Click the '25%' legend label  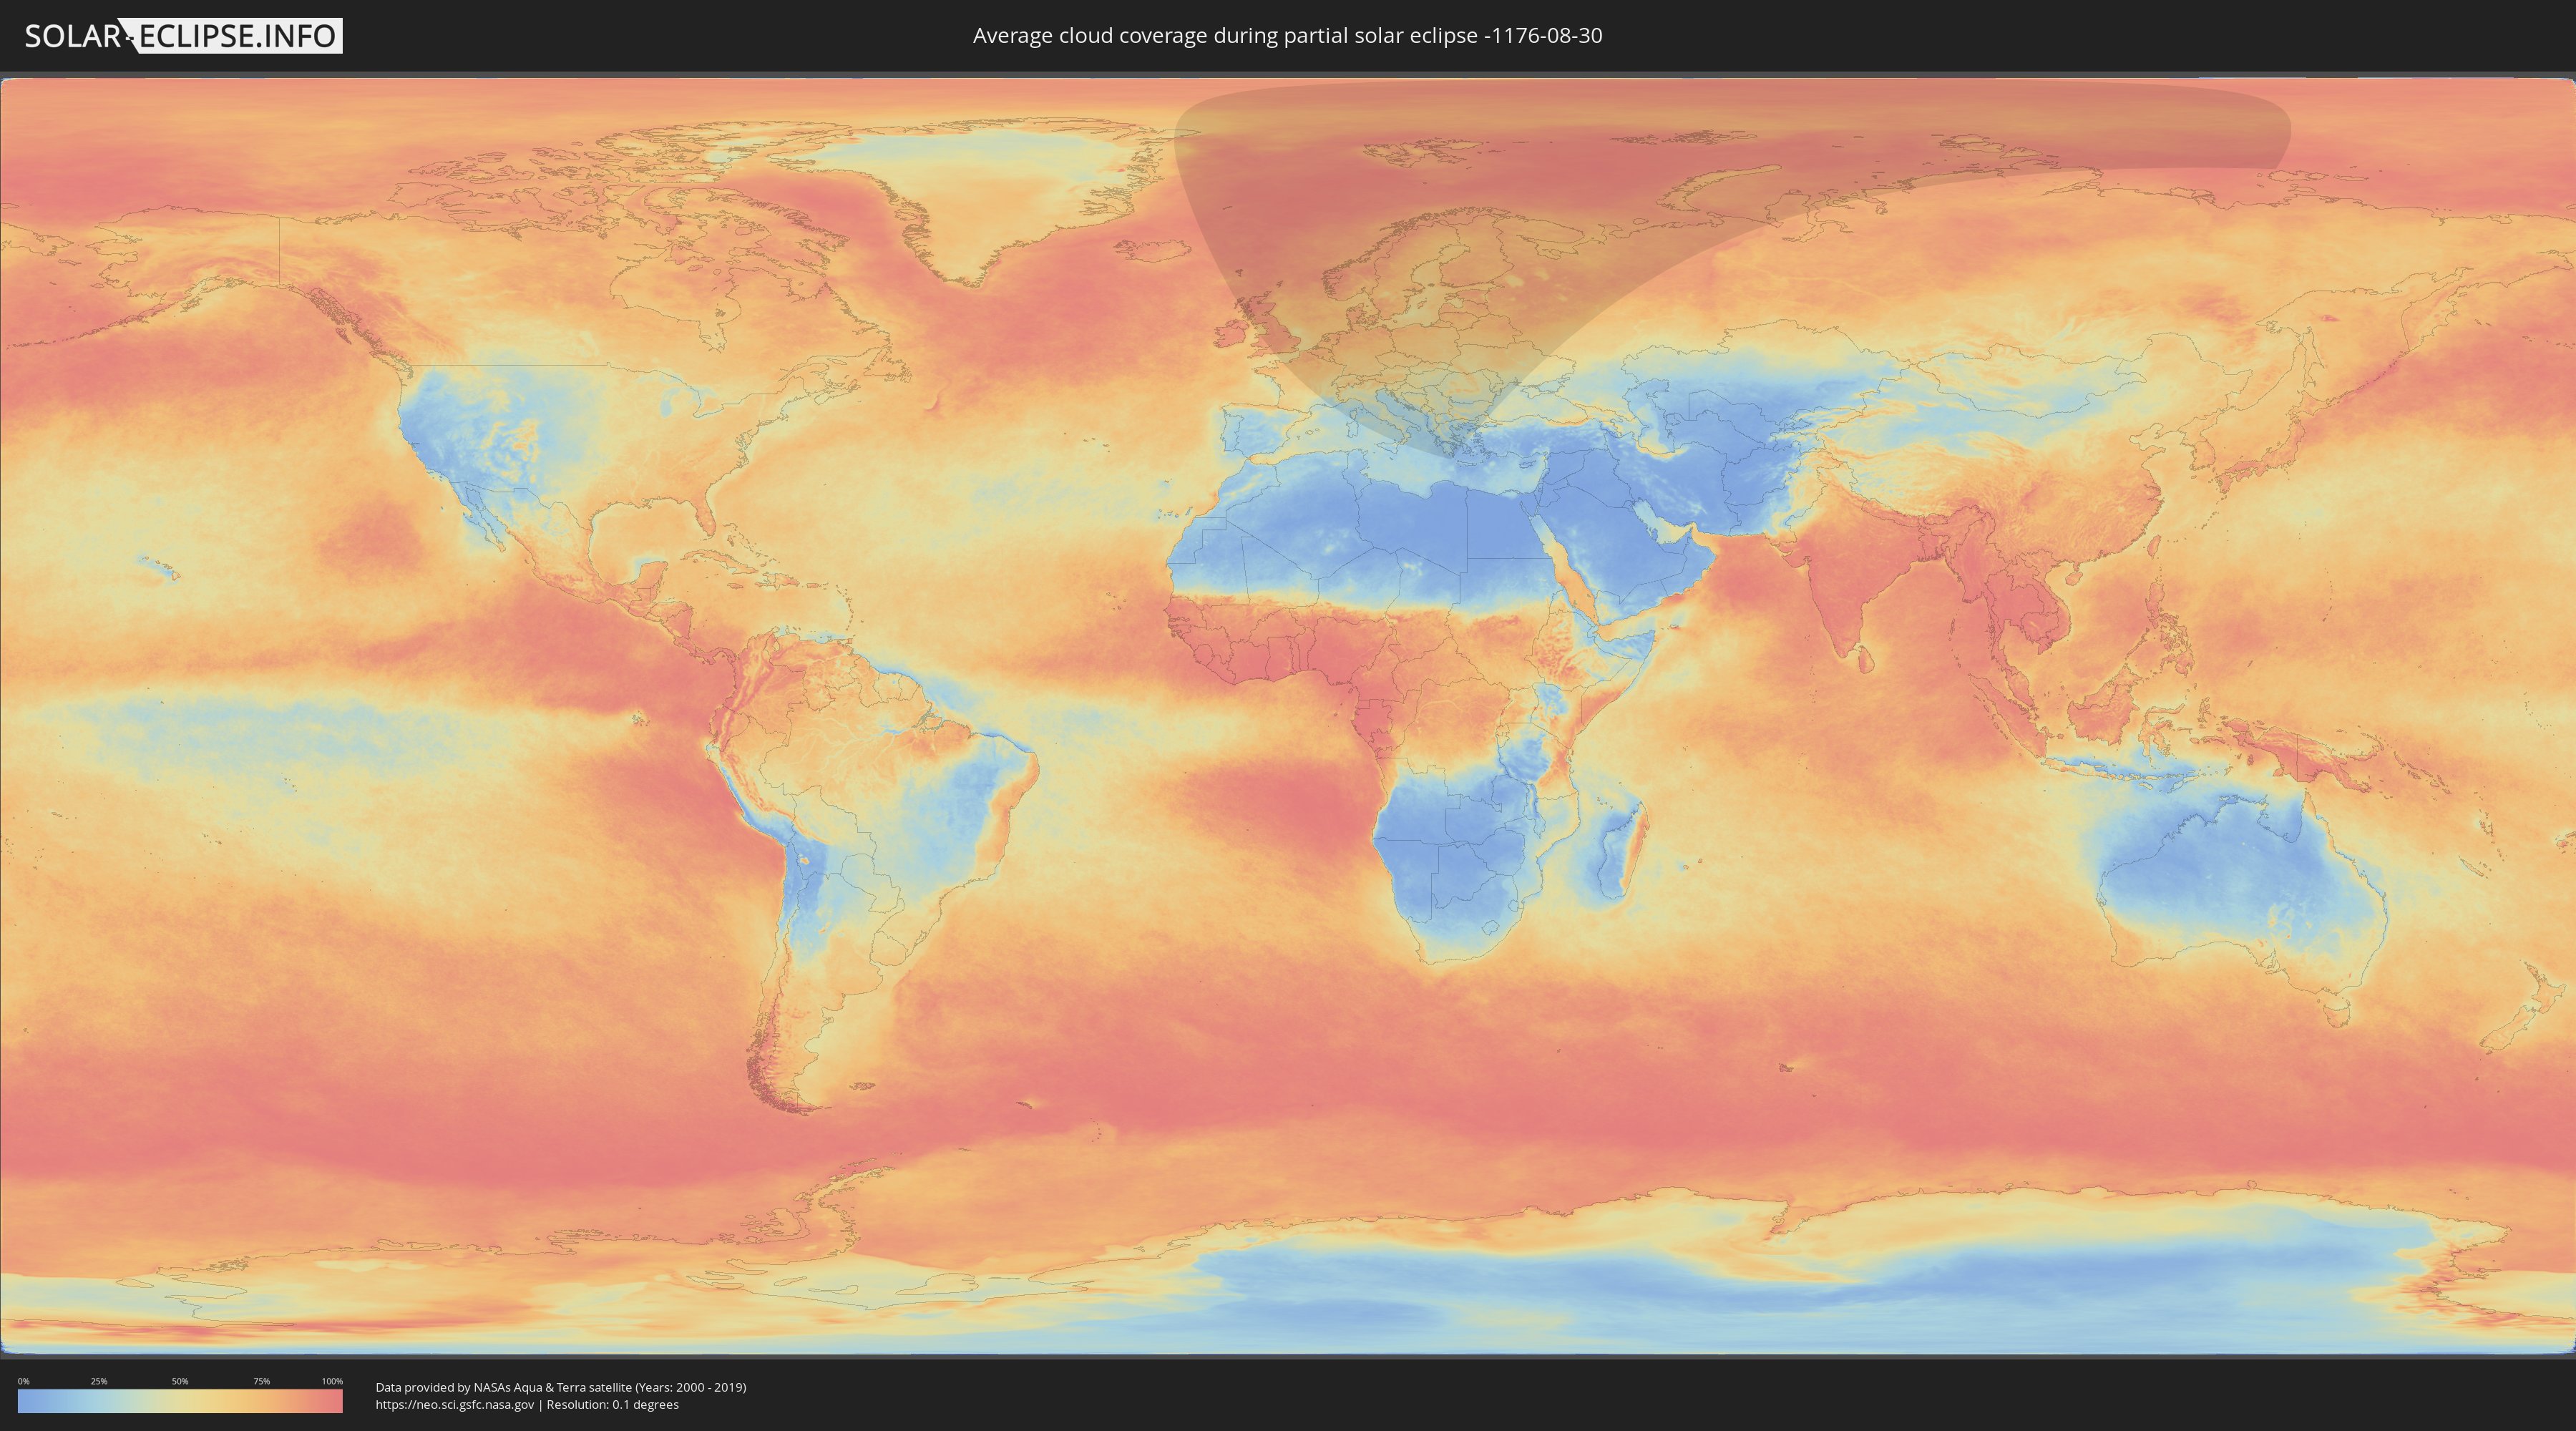pos(99,1381)
